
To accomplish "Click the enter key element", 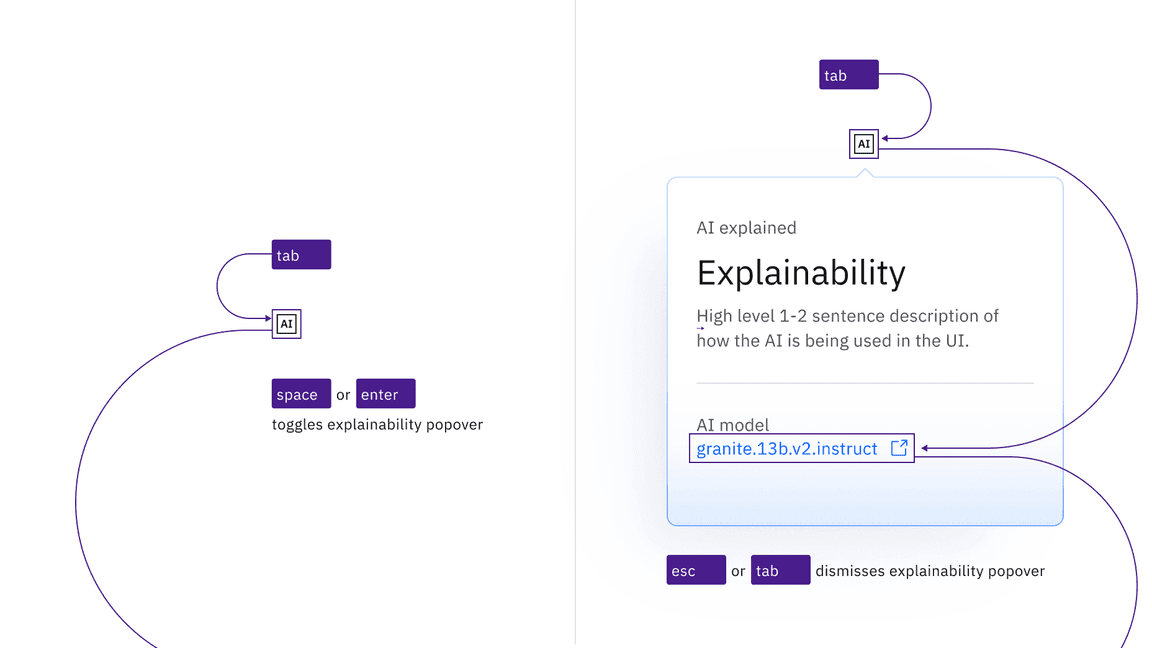I will 385,393.
